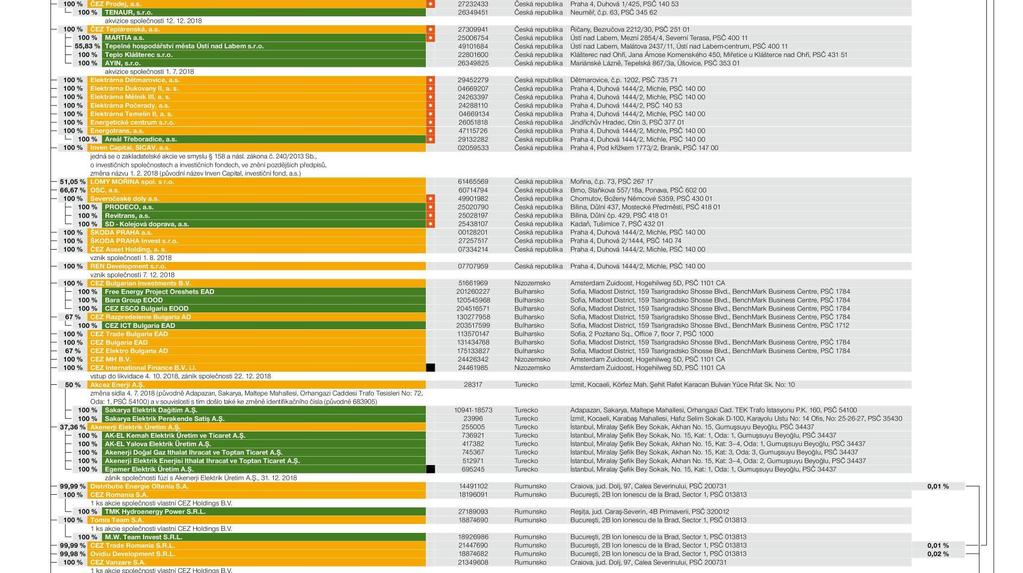Click the 37,36 % share of Akenerji
Viewport: 1023px width, 573px height.
(72, 427)
